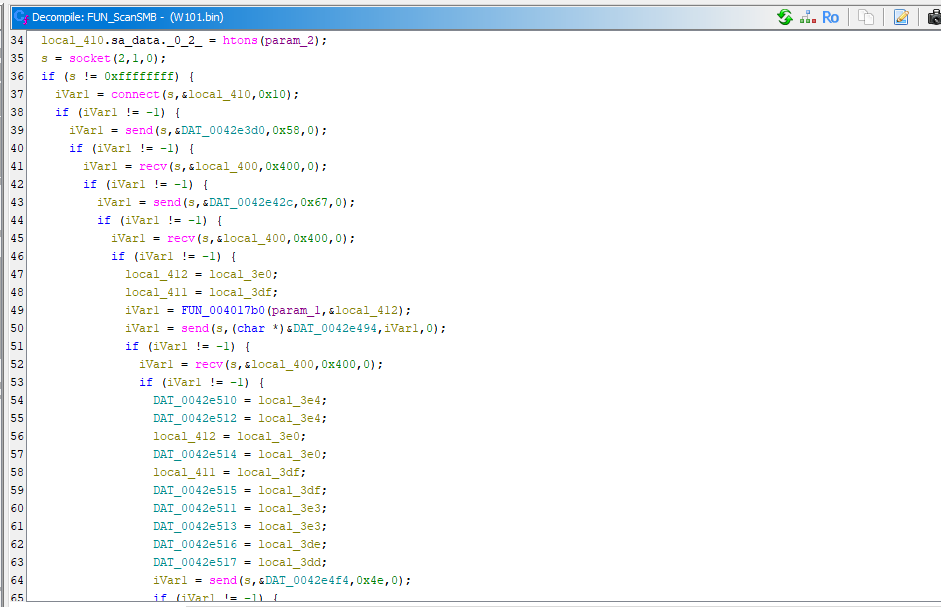Screen dimensions: 941x607
Task: Click the pencil edit/export icon
Action: (x=901, y=17)
